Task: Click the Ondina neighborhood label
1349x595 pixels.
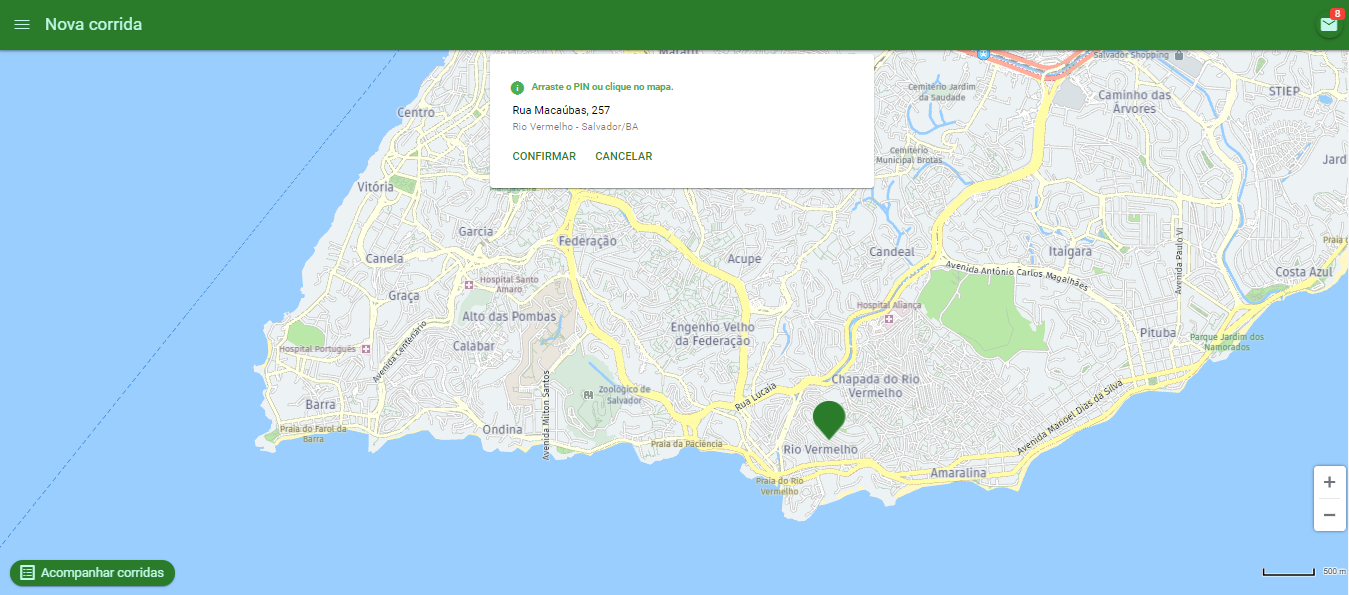Action: pos(502,430)
